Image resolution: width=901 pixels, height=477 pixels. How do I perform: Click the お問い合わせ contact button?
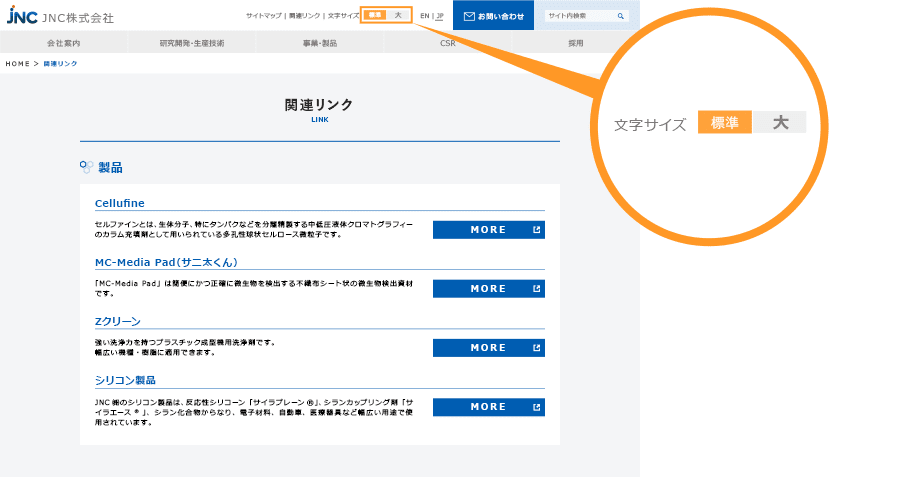click(493, 16)
